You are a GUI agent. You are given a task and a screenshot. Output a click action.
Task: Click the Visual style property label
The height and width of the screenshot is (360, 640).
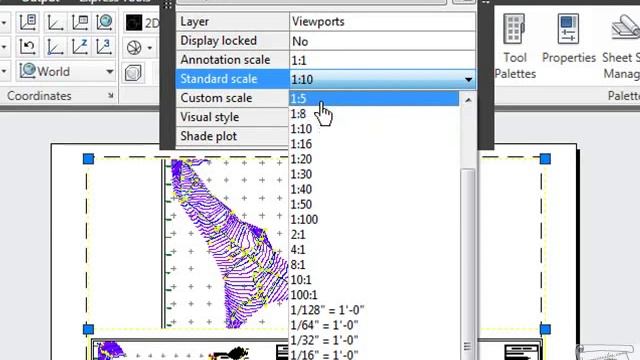click(232, 118)
